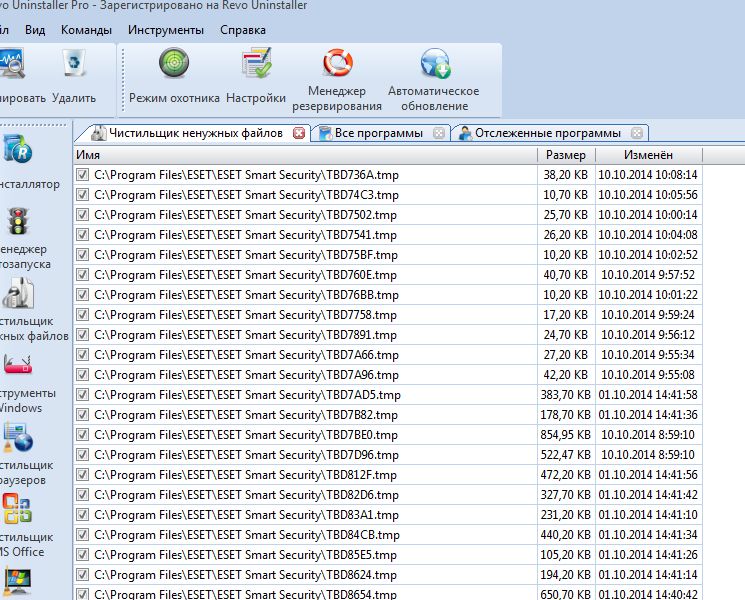Select the TBD8624.tmp file path
Screen dimensions: 745x600
pyautogui.click(x=245, y=575)
